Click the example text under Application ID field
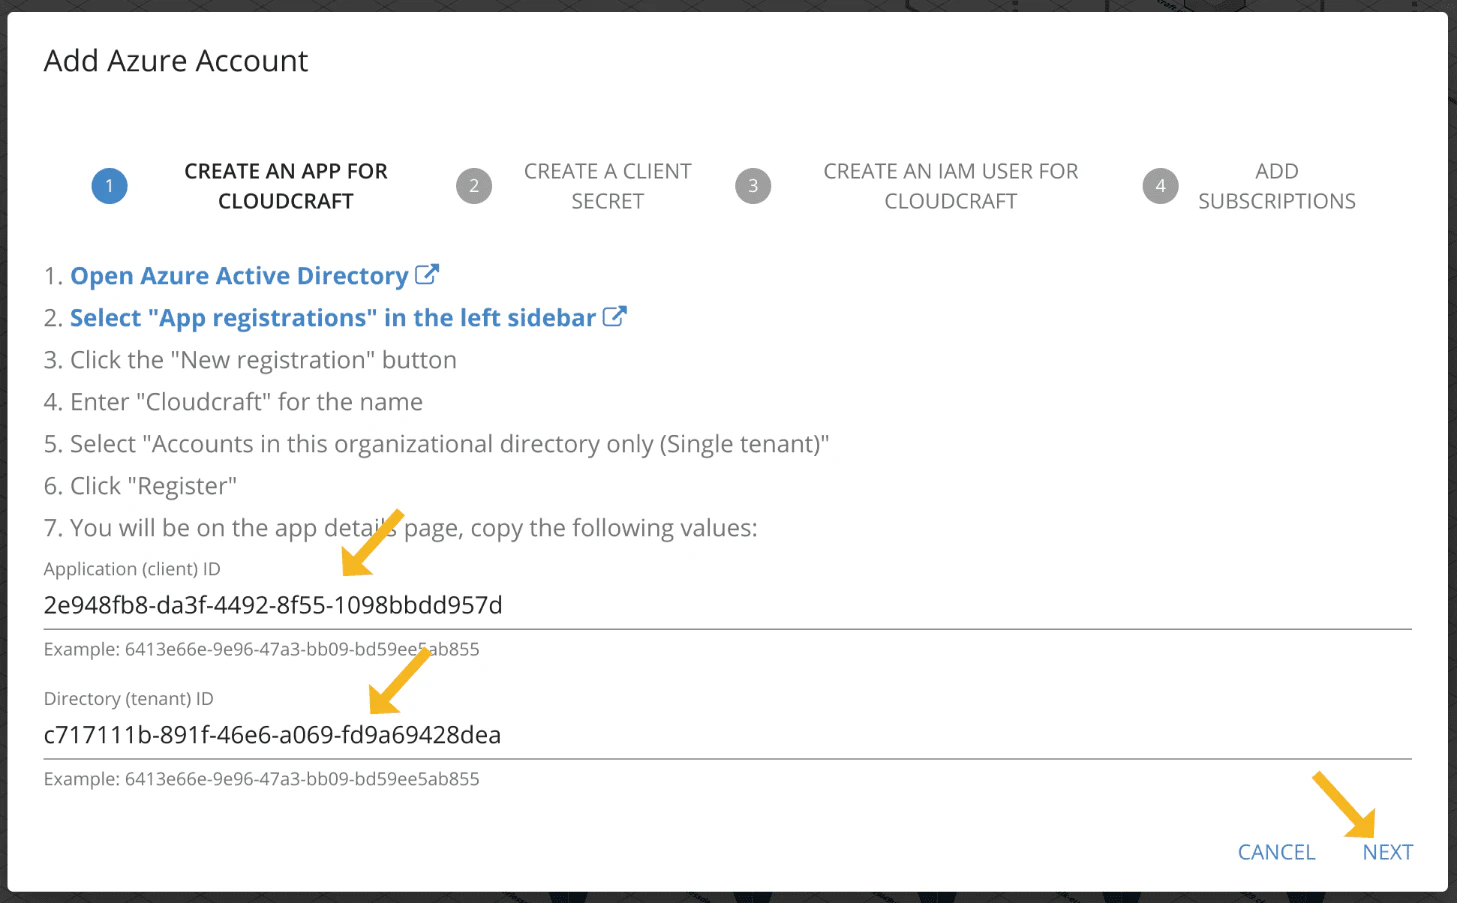The height and width of the screenshot is (903, 1457). coord(262,649)
